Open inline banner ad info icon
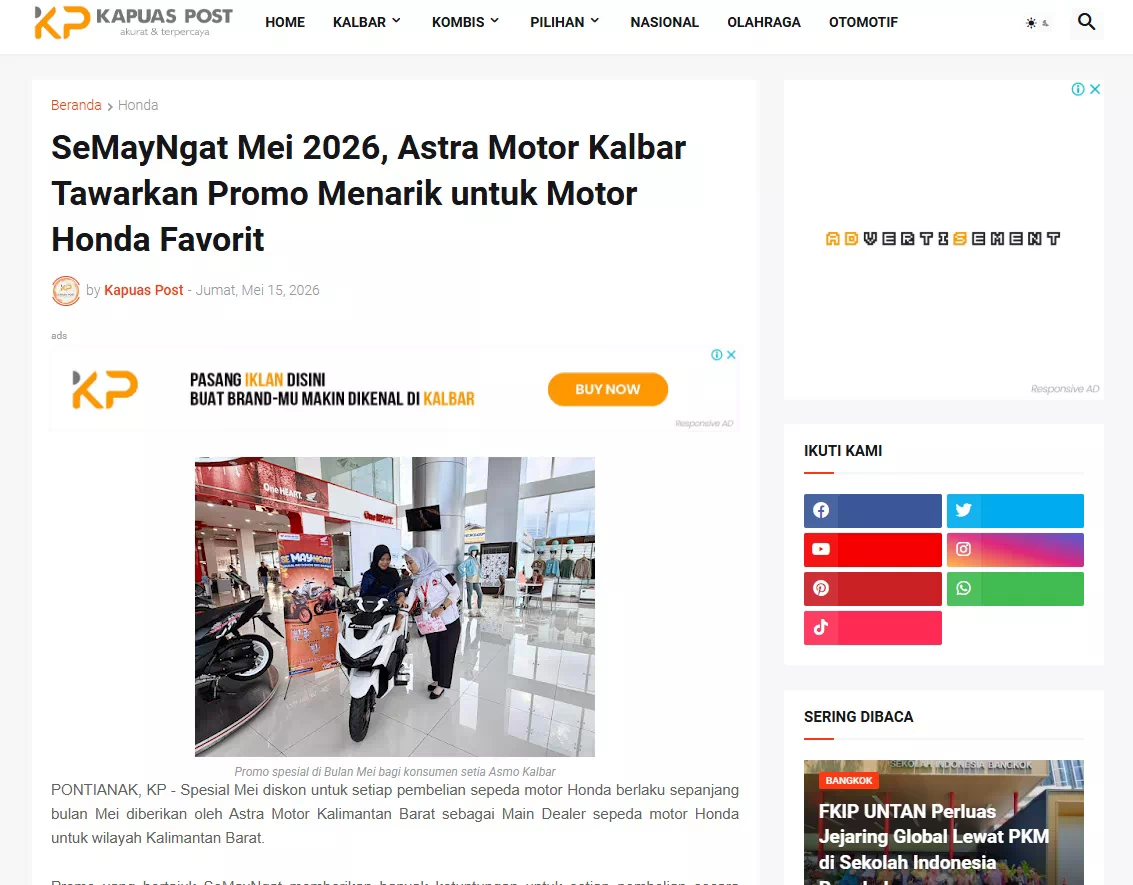Viewport: 1133px width, 885px height. (717, 355)
